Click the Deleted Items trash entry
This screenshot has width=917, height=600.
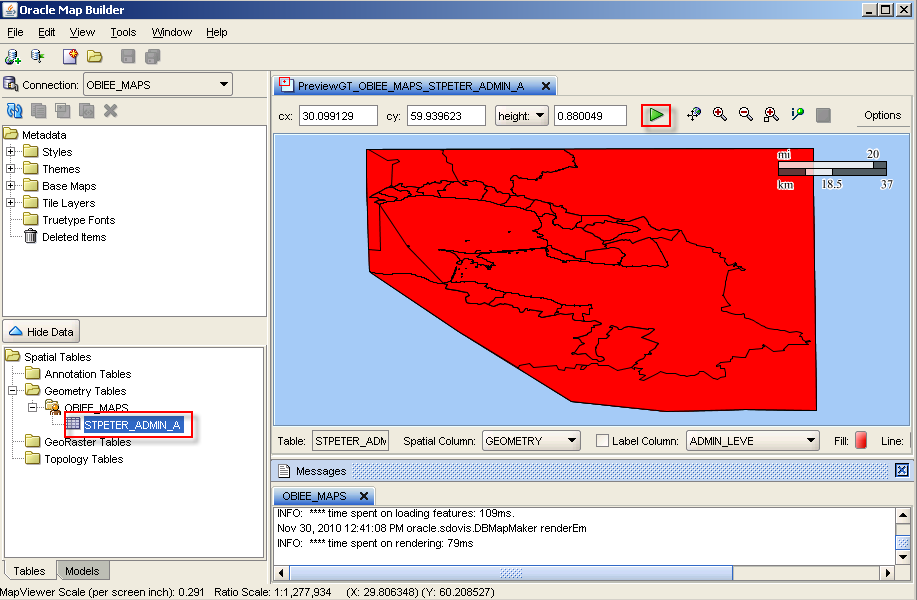[x=65, y=236]
